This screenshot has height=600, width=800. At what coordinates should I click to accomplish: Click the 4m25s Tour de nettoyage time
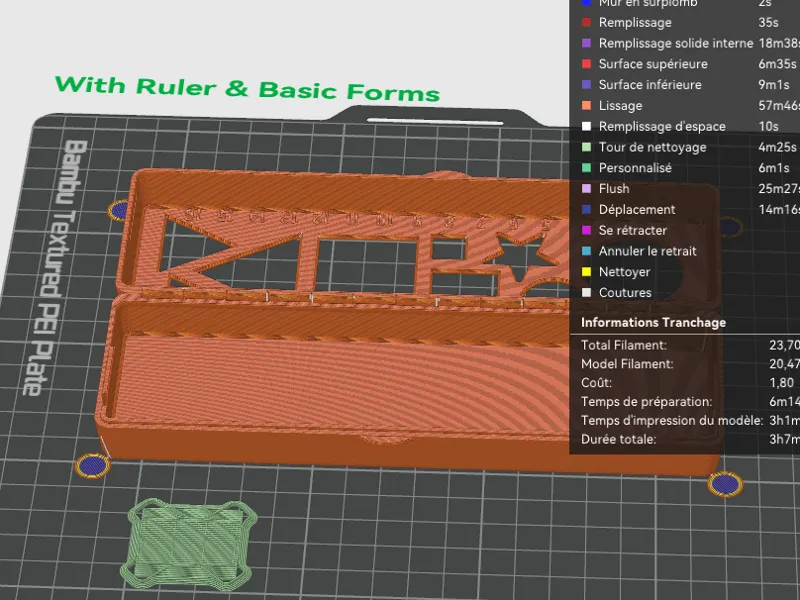tap(777, 147)
